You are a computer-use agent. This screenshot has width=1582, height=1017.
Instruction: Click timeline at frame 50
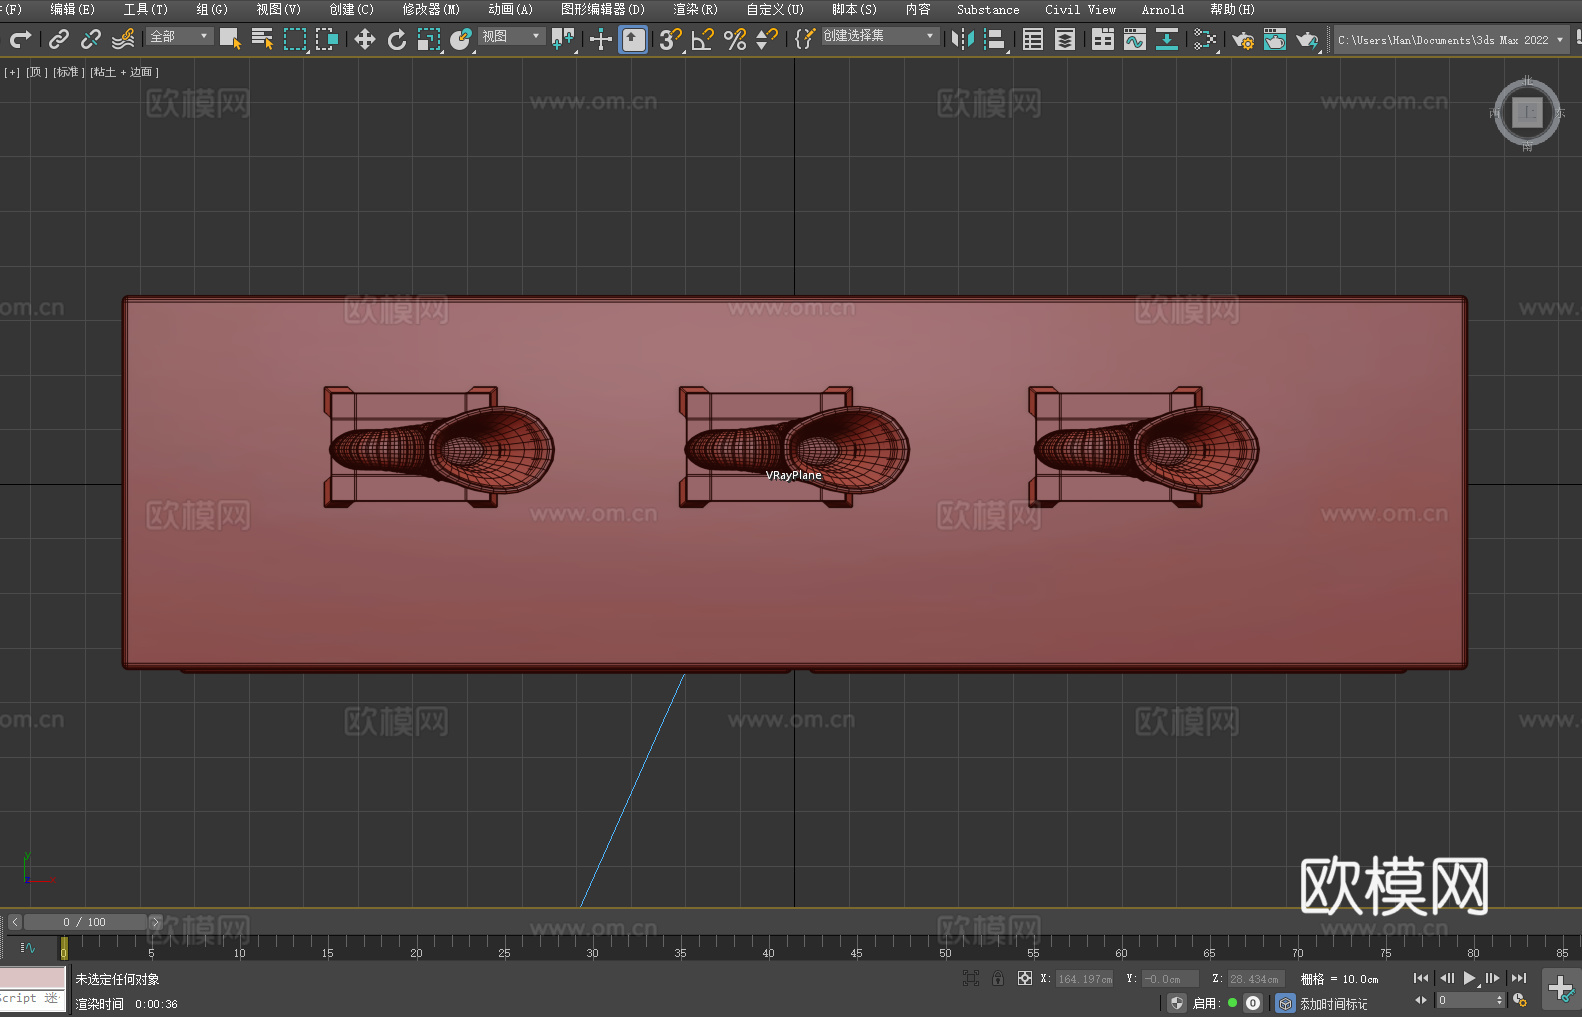pos(945,946)
